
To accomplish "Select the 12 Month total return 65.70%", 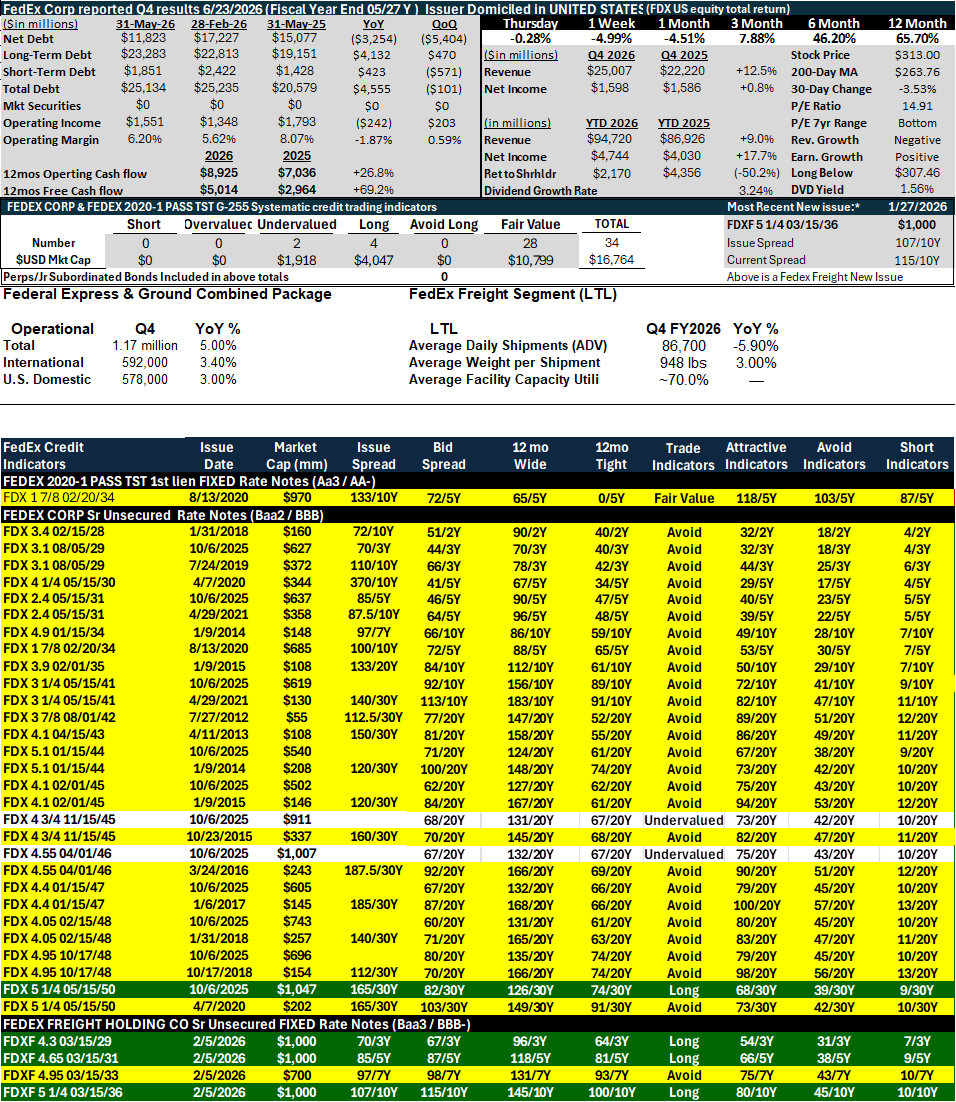I will (917, 38).
